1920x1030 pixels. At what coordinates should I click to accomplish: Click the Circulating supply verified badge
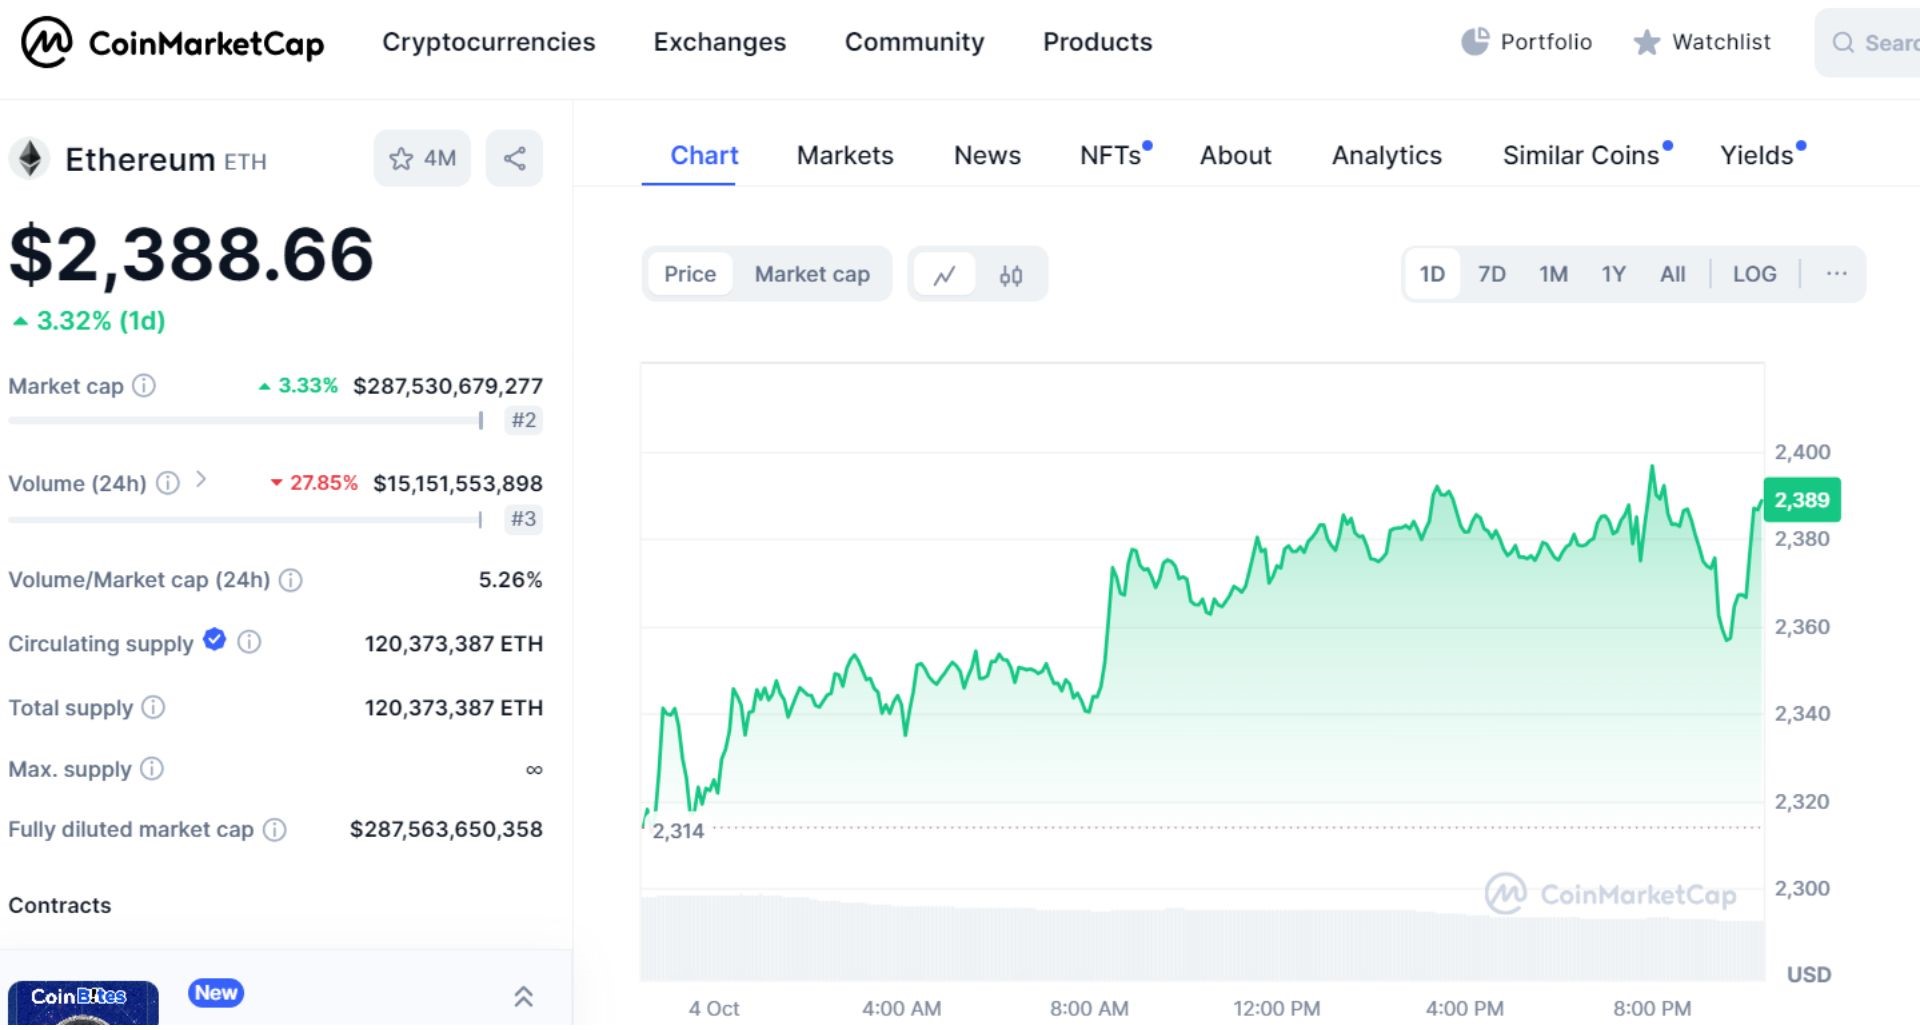[214, 639]
